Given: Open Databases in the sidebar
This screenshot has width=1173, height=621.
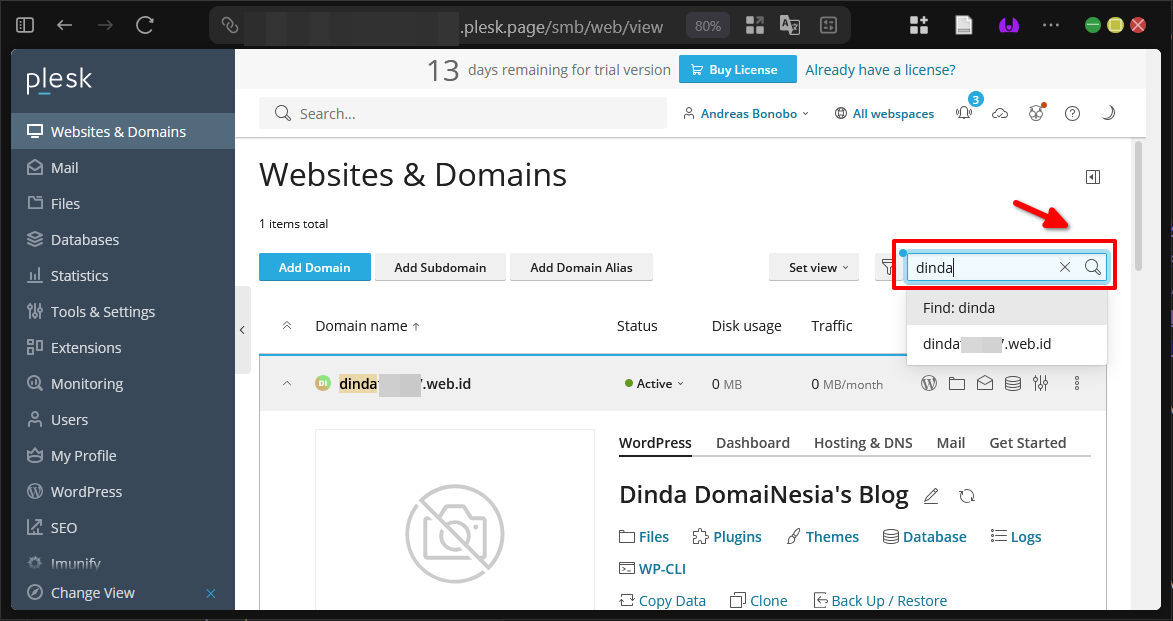Looking at the screenshot, I should (x=85, y=240).
